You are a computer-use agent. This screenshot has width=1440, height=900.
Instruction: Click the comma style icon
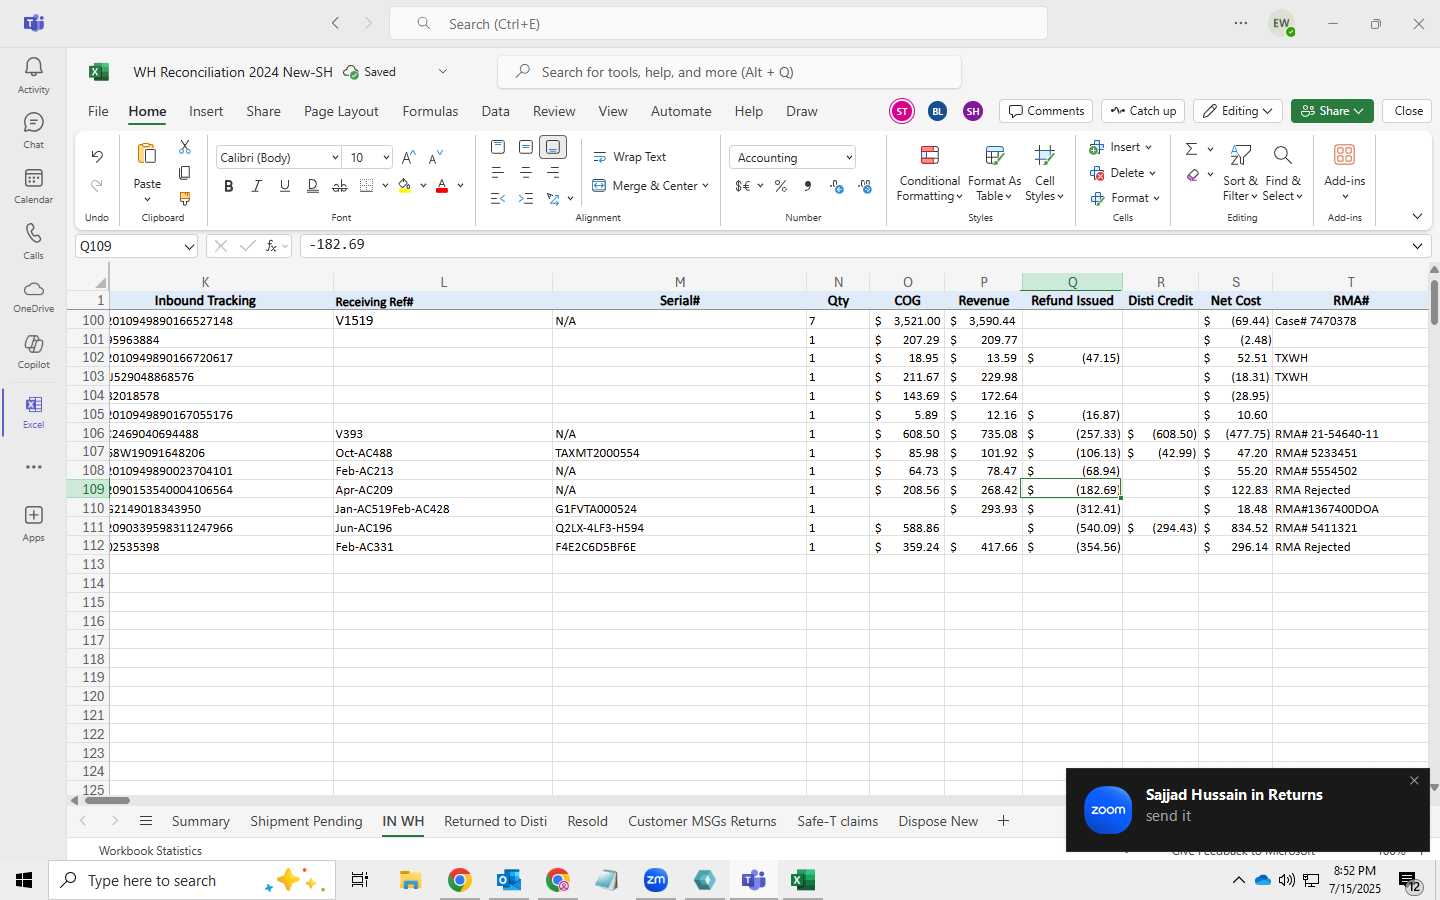coord(808,186)
